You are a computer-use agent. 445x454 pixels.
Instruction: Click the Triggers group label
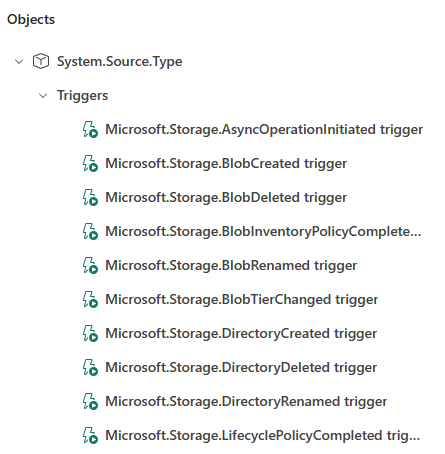coord(82,96)
